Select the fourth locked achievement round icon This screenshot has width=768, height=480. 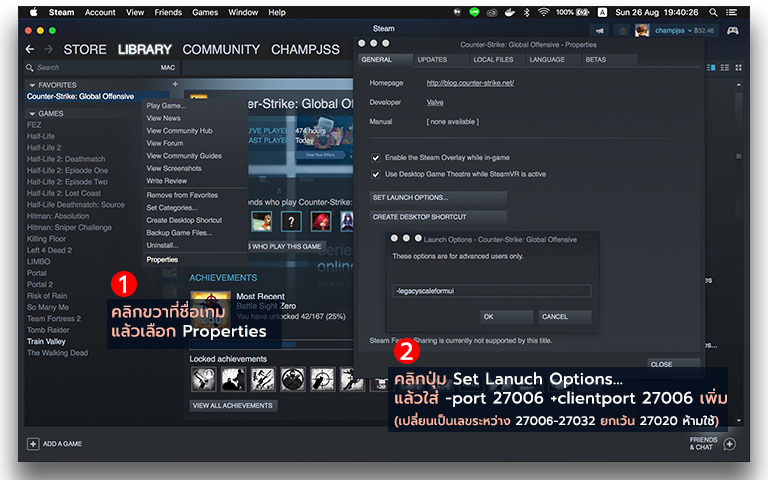[x=292, y=379]
